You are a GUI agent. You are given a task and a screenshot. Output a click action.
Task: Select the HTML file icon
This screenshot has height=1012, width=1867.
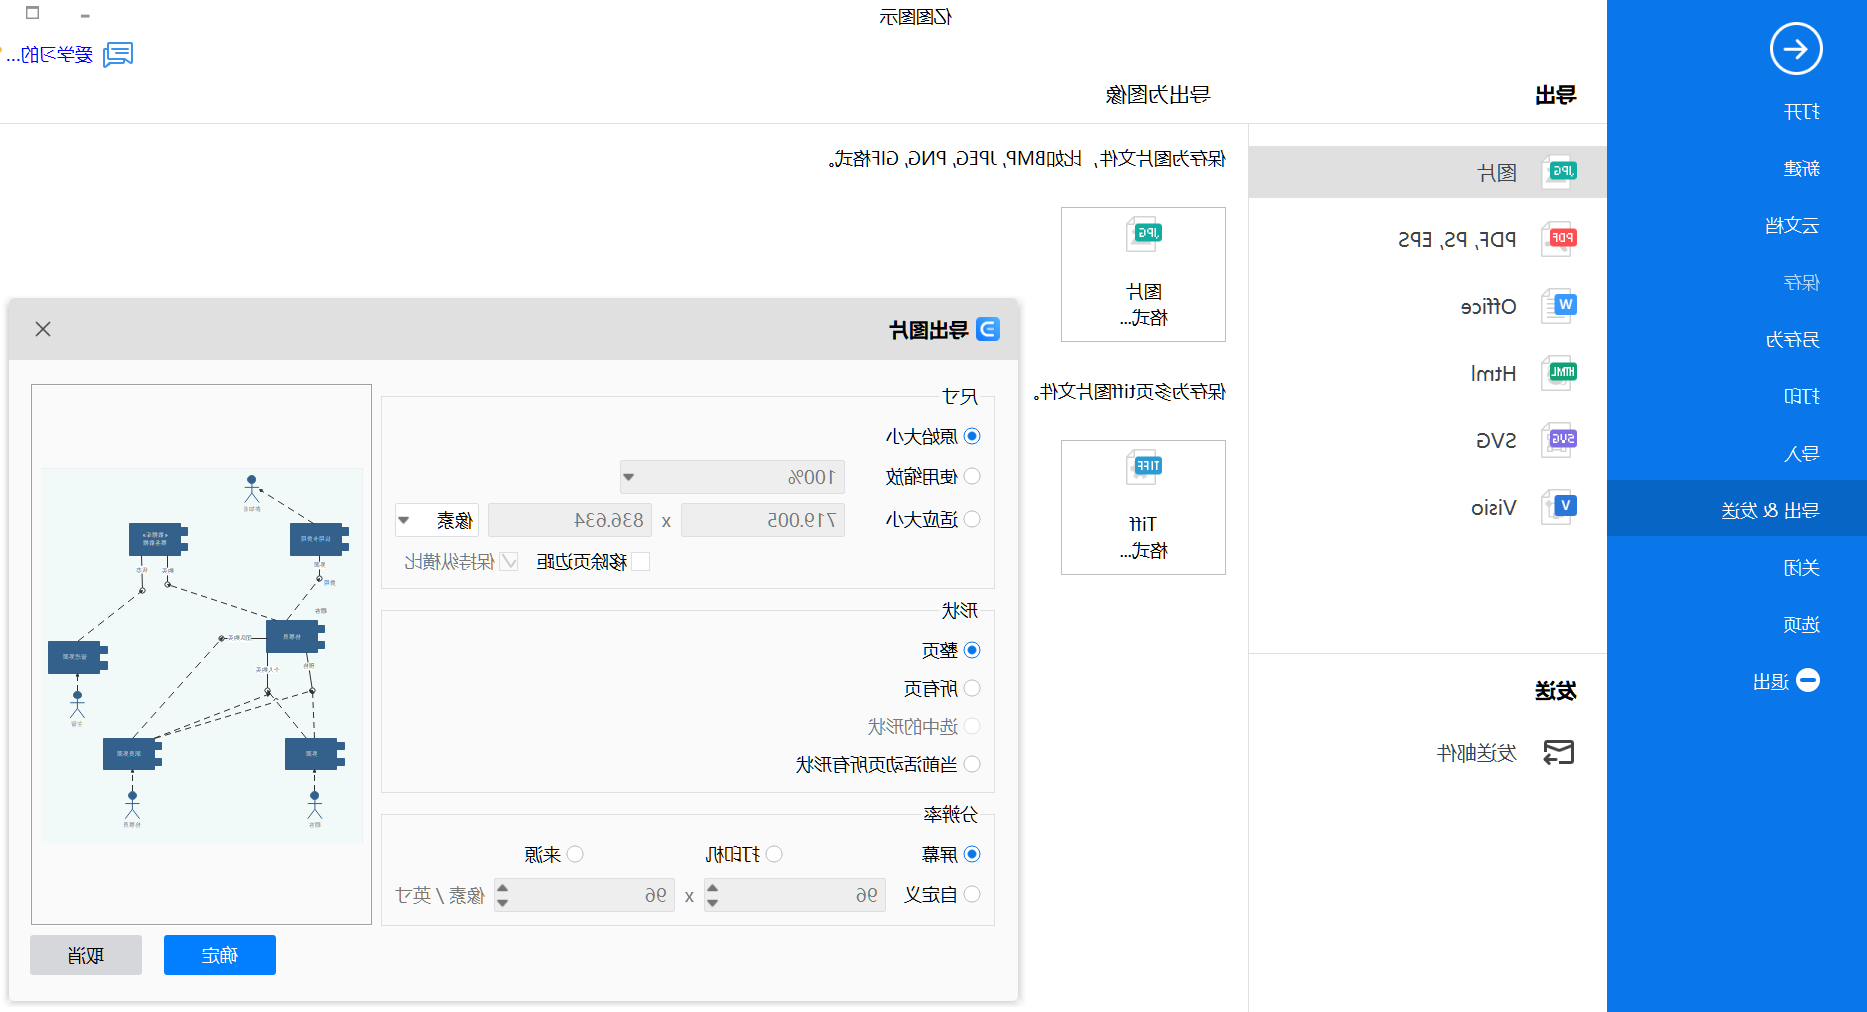pos(1560,373)
